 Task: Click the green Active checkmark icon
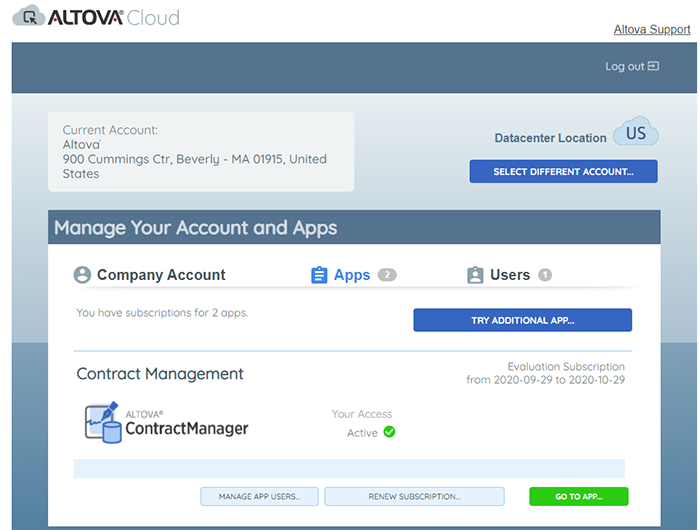(x=389, y=432)
